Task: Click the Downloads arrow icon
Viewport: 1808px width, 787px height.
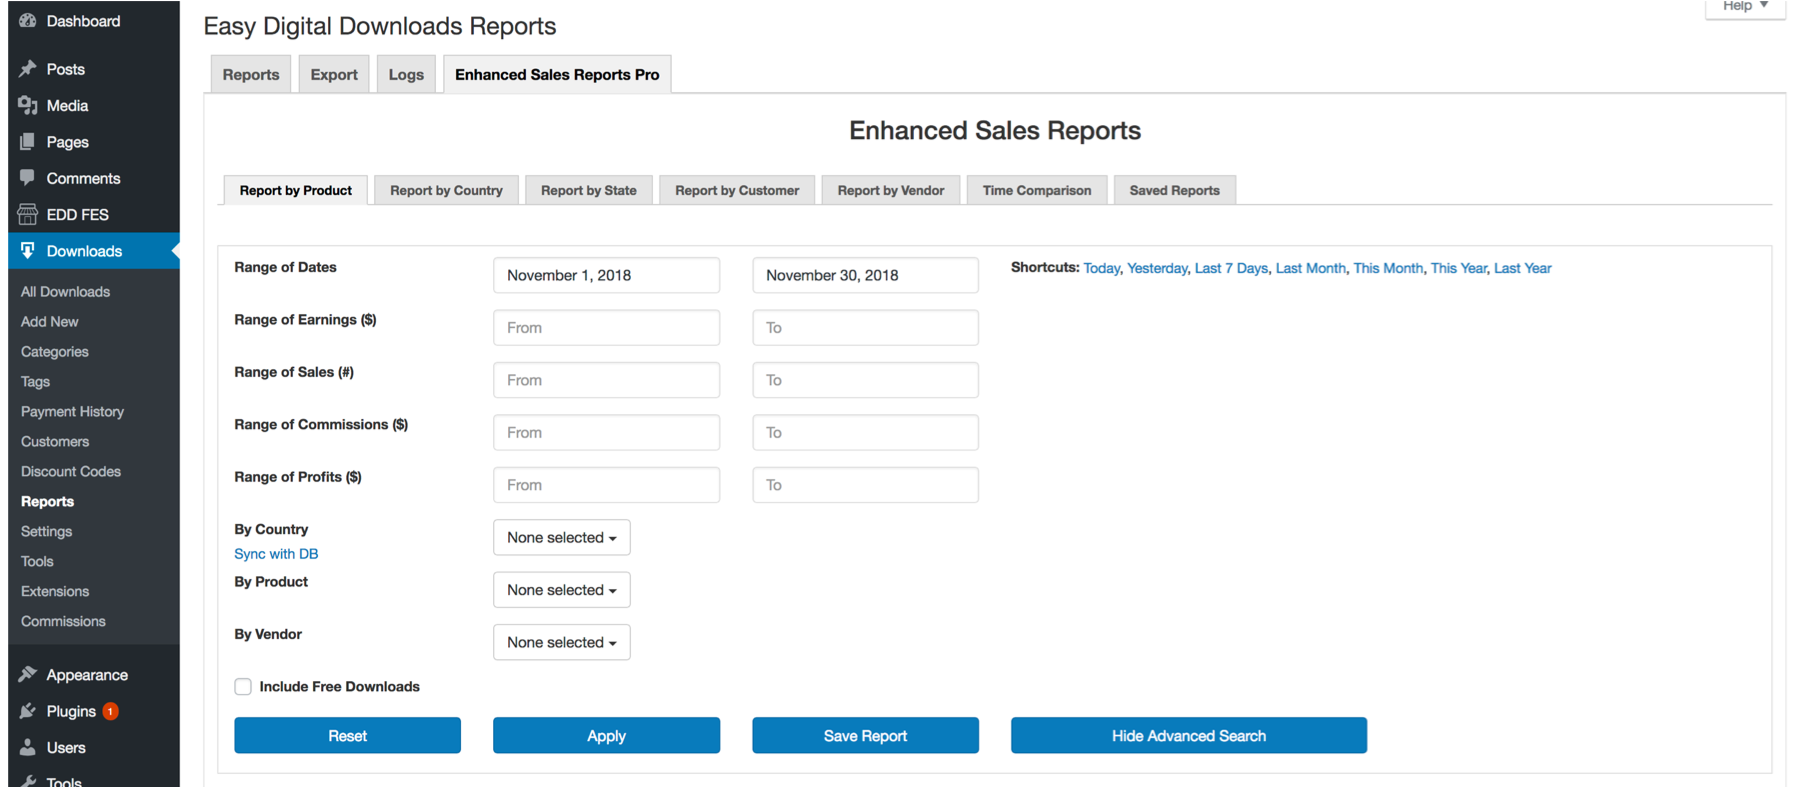Action: pyautogui.click(x=28, y=250)
